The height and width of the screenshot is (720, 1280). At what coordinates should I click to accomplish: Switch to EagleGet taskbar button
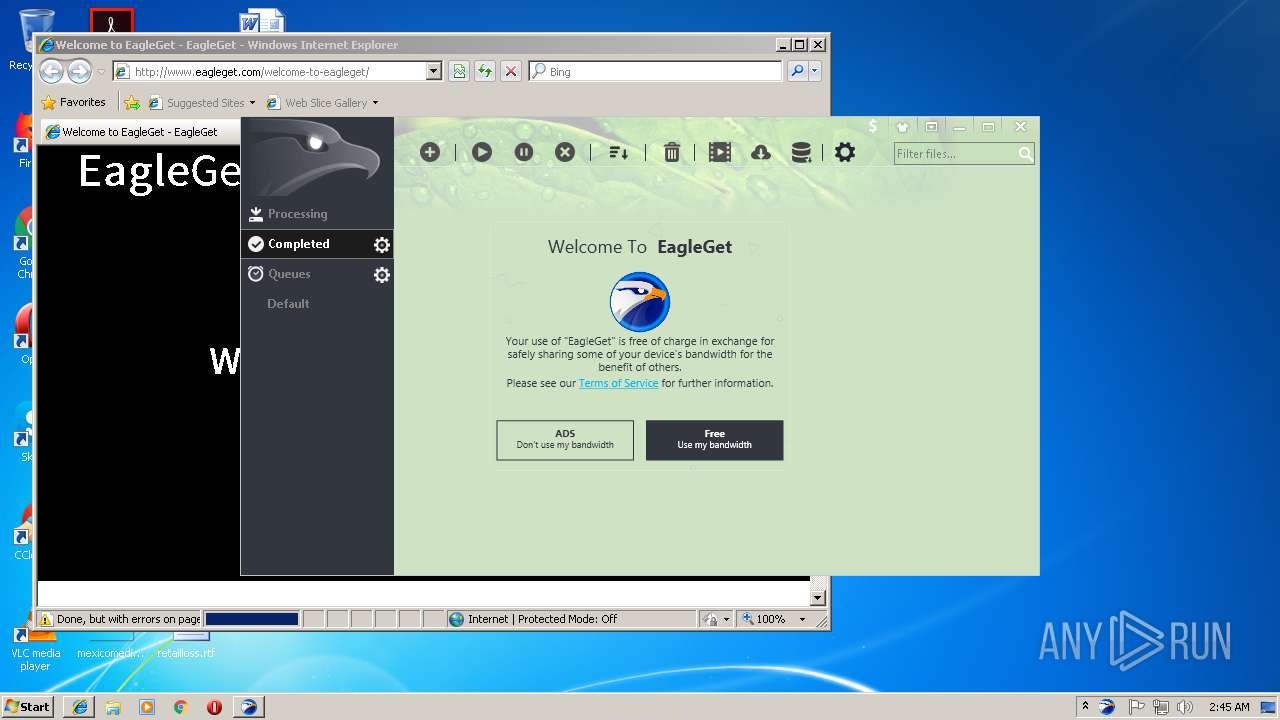(249, 706)
